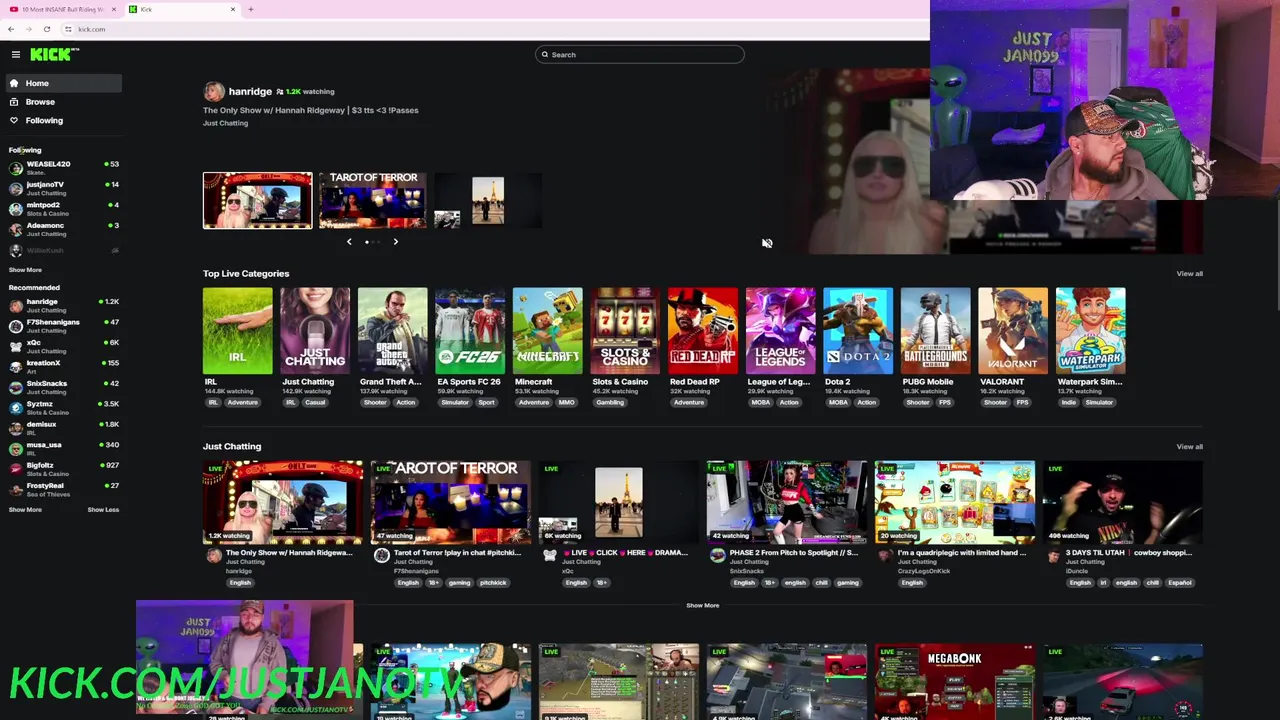Open Adeamonc in the Following list
This screenshot has width=1280, height=720.
tap(63, 229)
